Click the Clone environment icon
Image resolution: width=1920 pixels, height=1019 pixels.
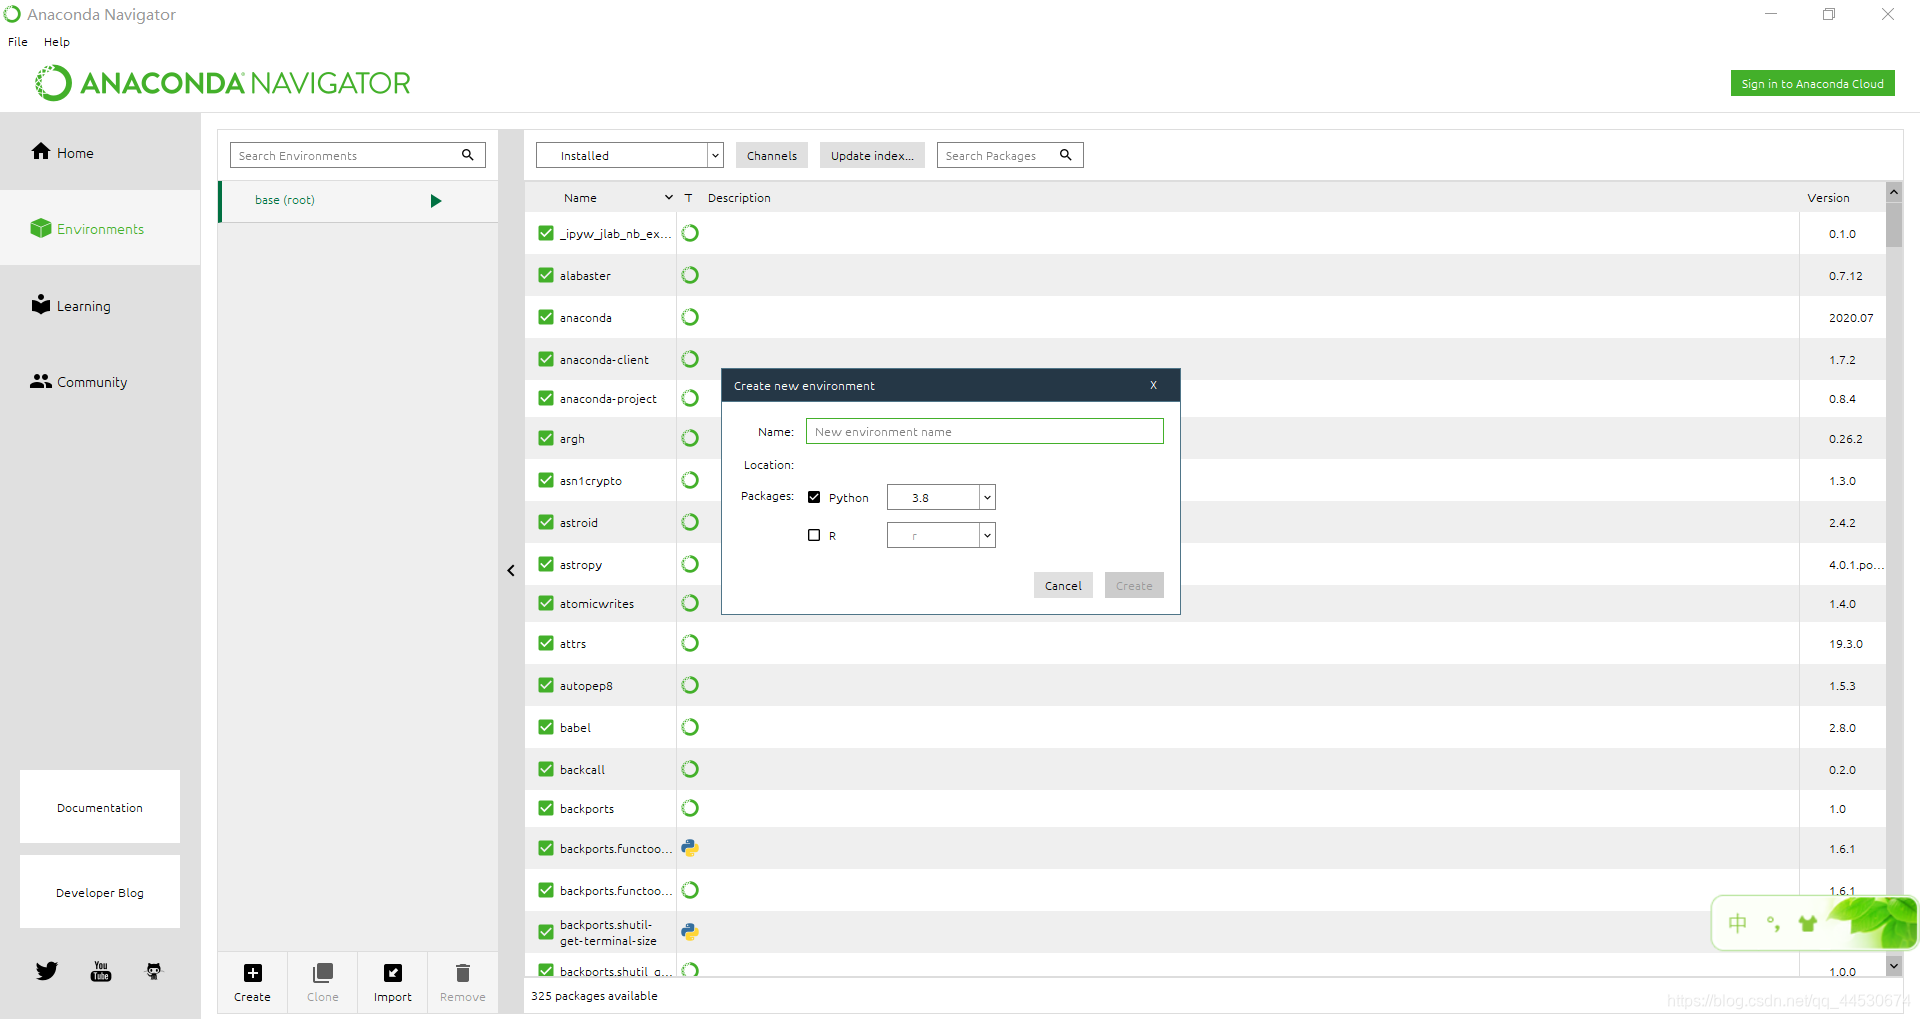323,973
